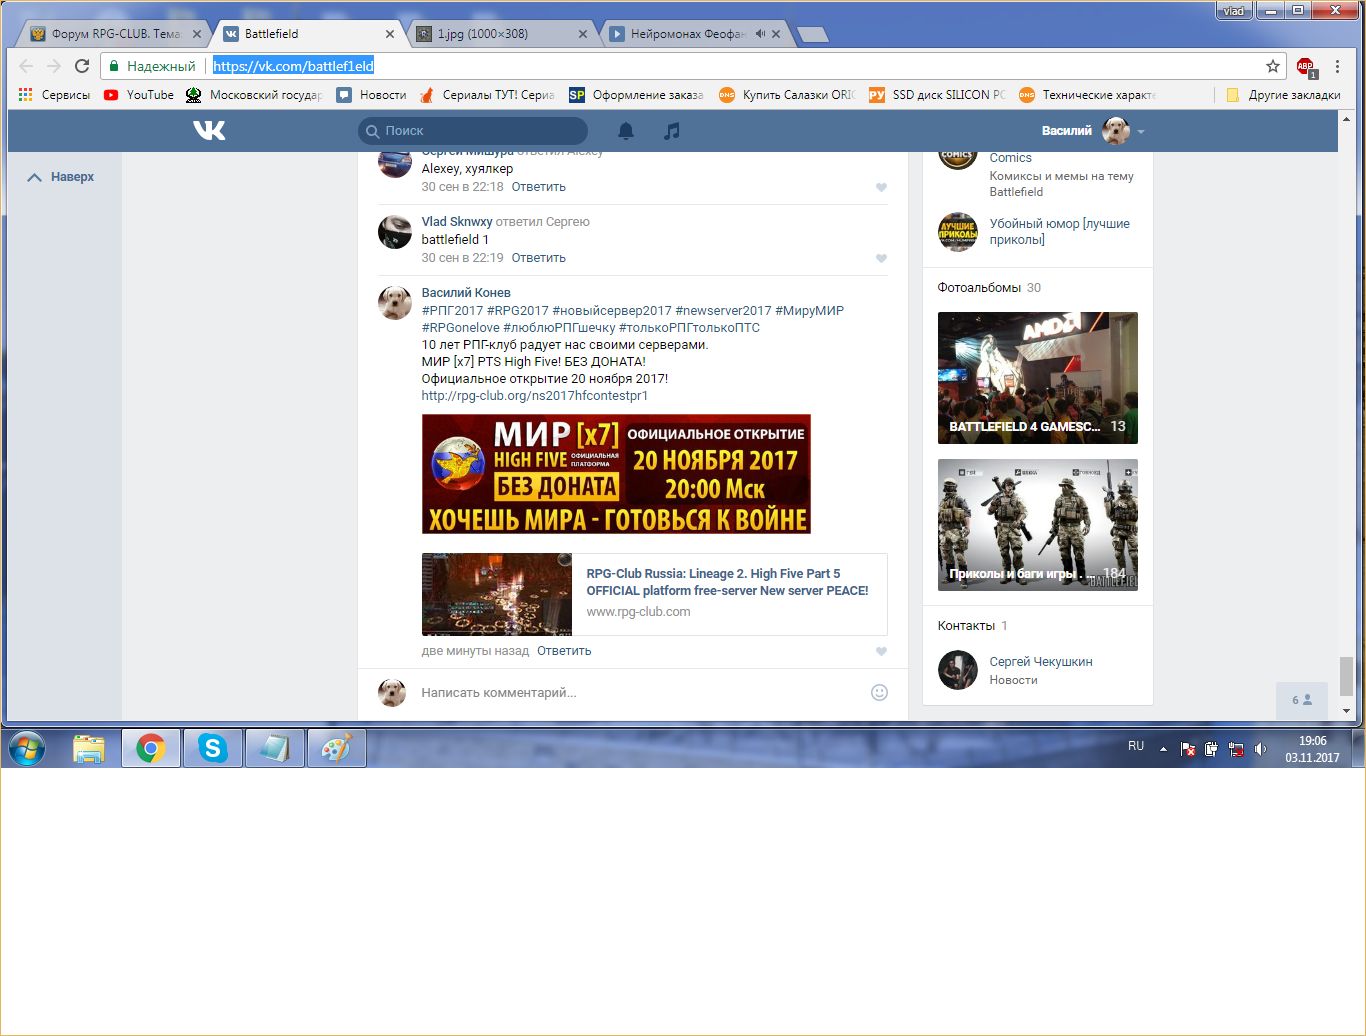Switch to the 1.jpg tab

[500, 34]
